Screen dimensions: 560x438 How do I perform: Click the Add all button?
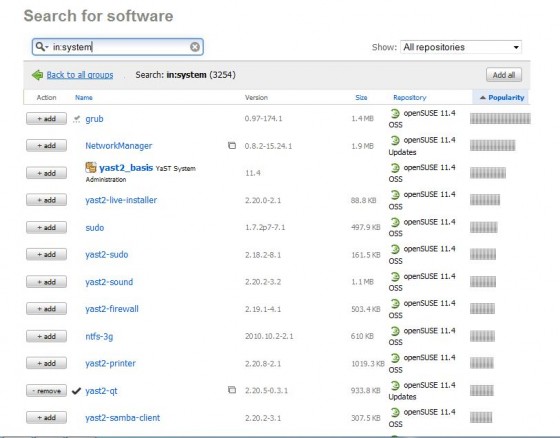[x=504, y=75]
